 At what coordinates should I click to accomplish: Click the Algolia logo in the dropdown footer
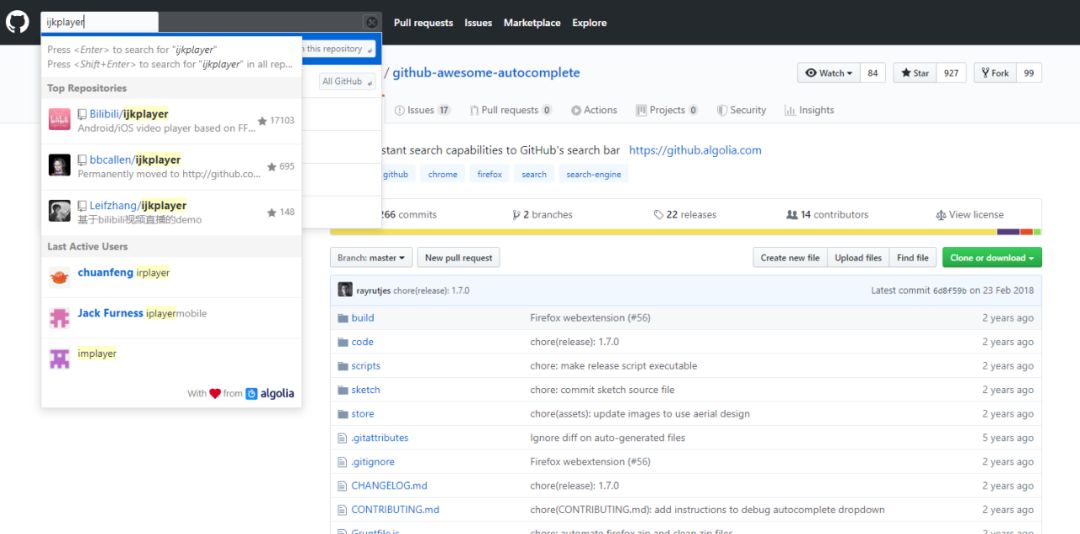[270, 393]
